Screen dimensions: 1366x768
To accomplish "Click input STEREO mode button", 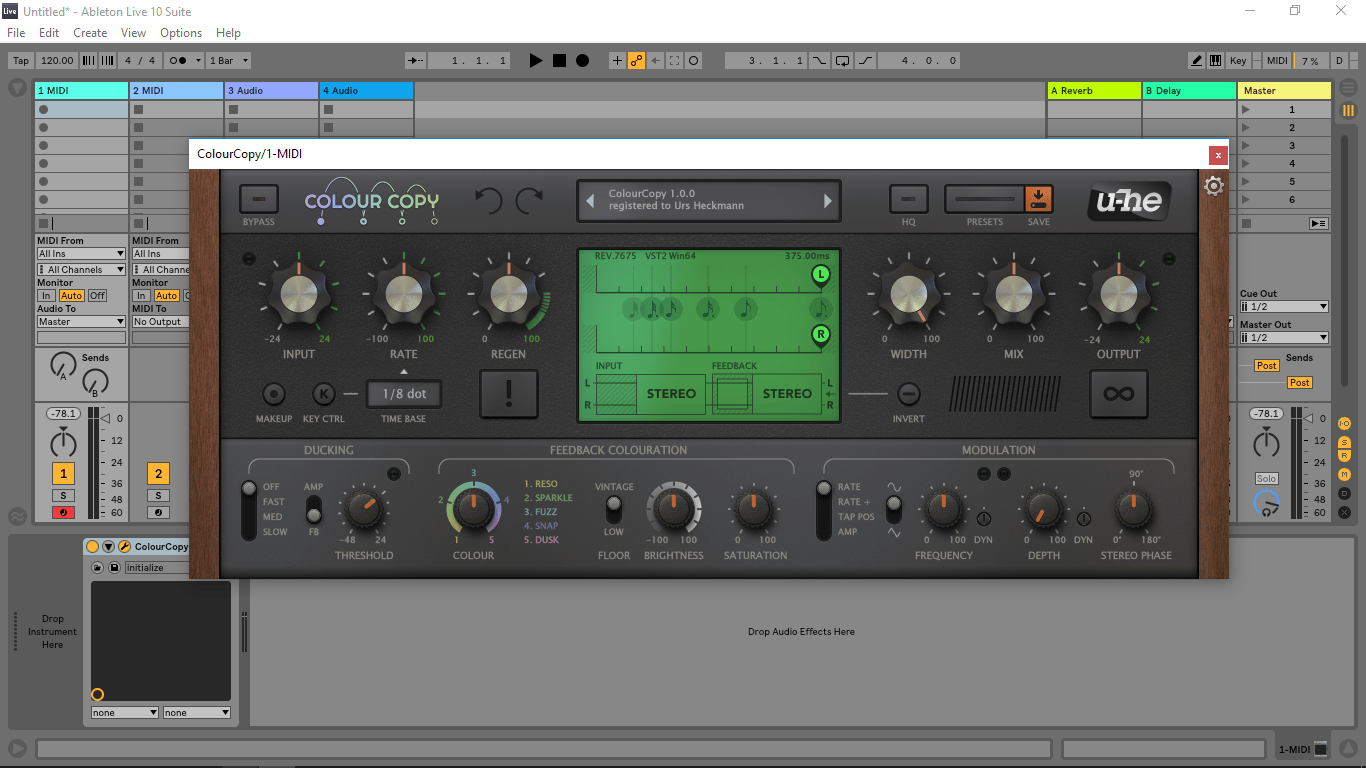I will pos(671,394).
